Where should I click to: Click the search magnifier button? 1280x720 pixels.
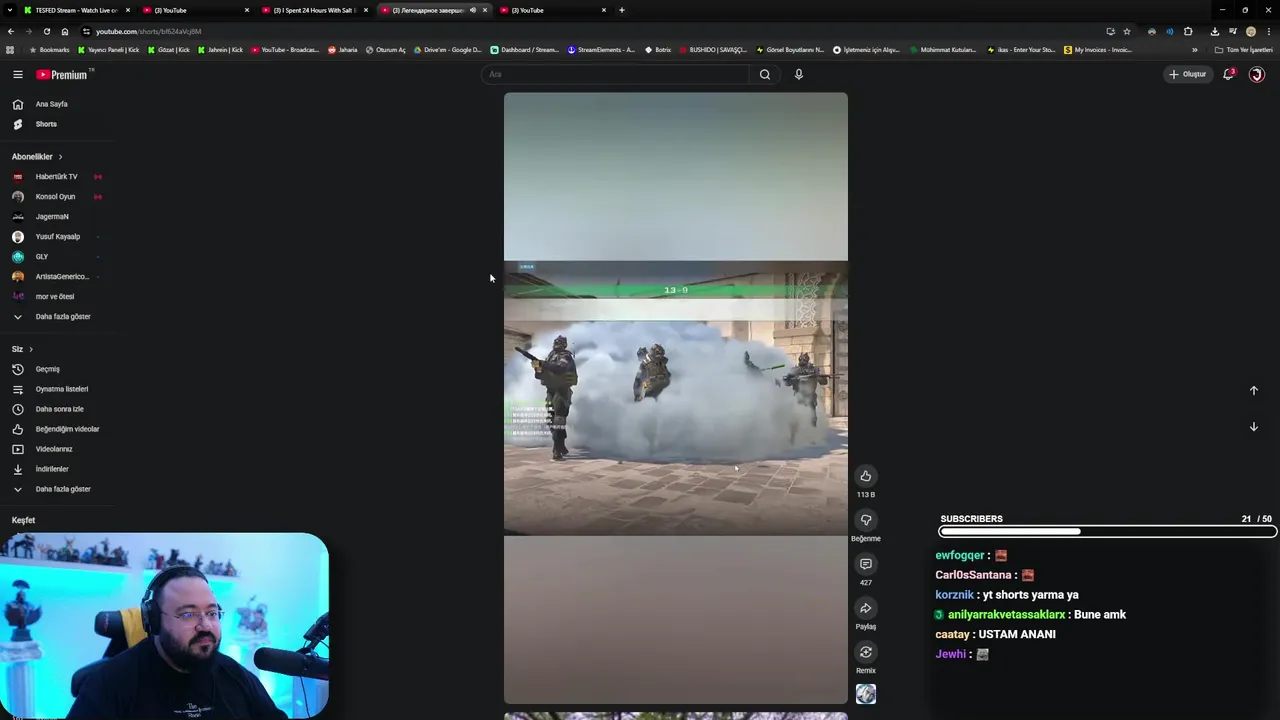tap(765, 74)
